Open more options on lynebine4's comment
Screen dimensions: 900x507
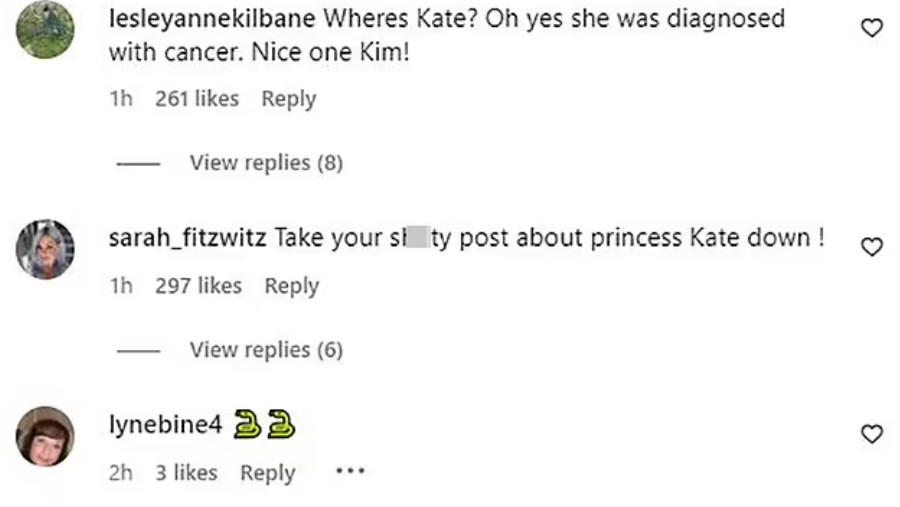click(350, 471)
